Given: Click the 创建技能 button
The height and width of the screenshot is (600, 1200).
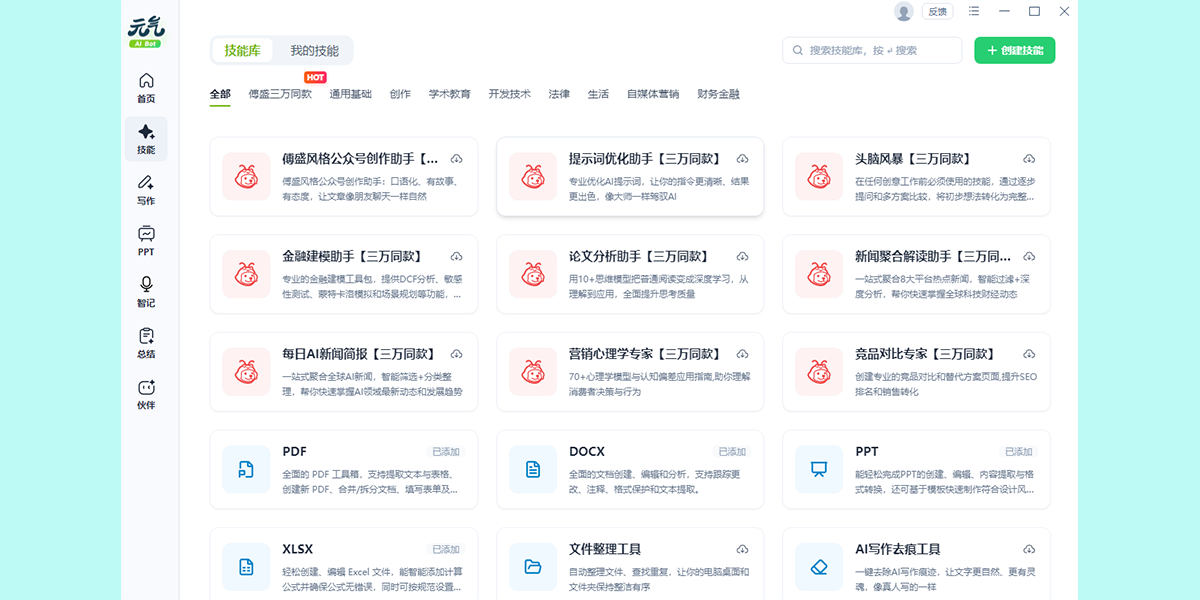Looking at the screenshot, I should tap(1016, 49).
